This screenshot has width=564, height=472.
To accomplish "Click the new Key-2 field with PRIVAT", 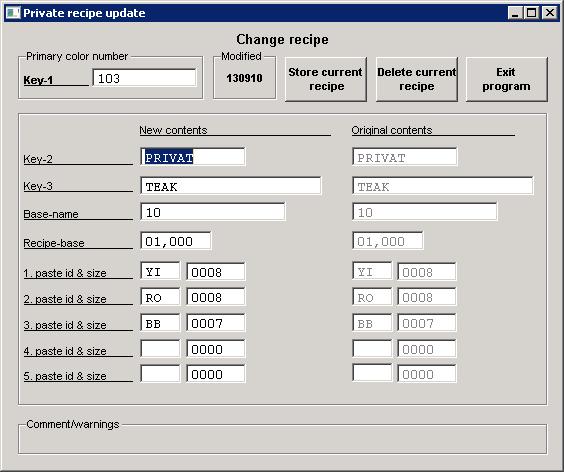I will point(193,158).
